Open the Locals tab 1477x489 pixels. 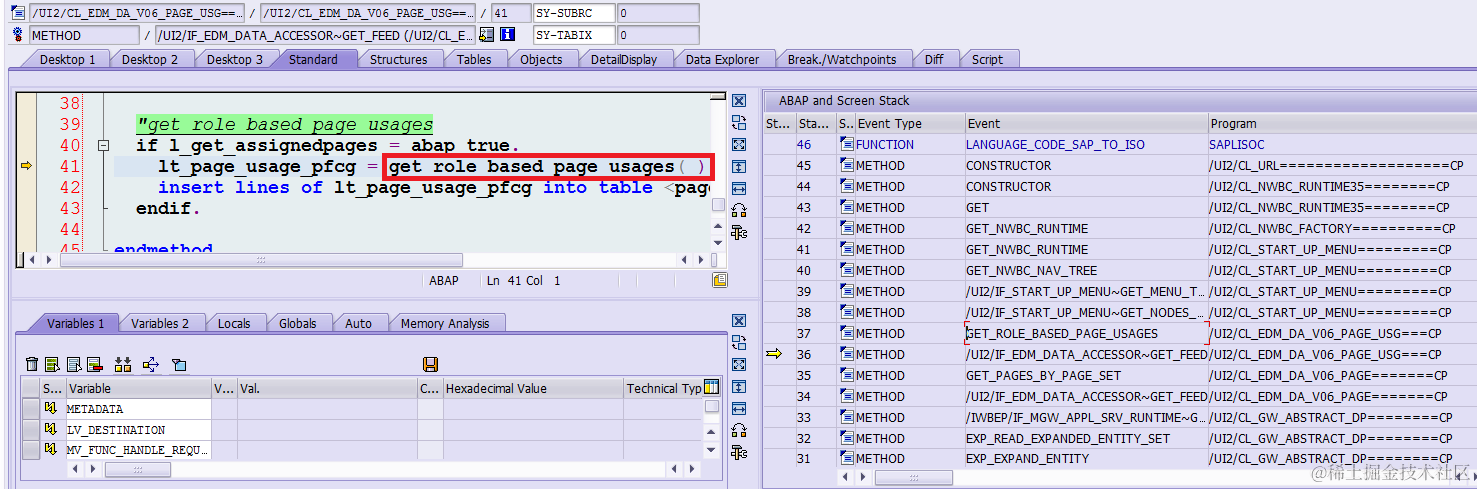[x=234, y=324]
